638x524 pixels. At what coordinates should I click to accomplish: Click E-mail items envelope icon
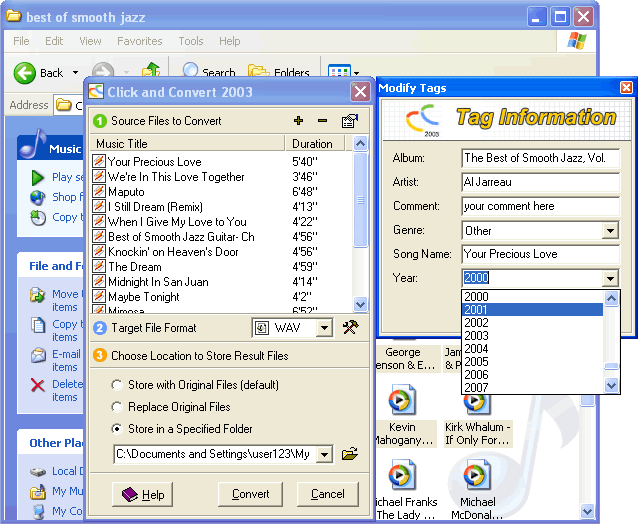pyautogui.click(x=38, y=355)
